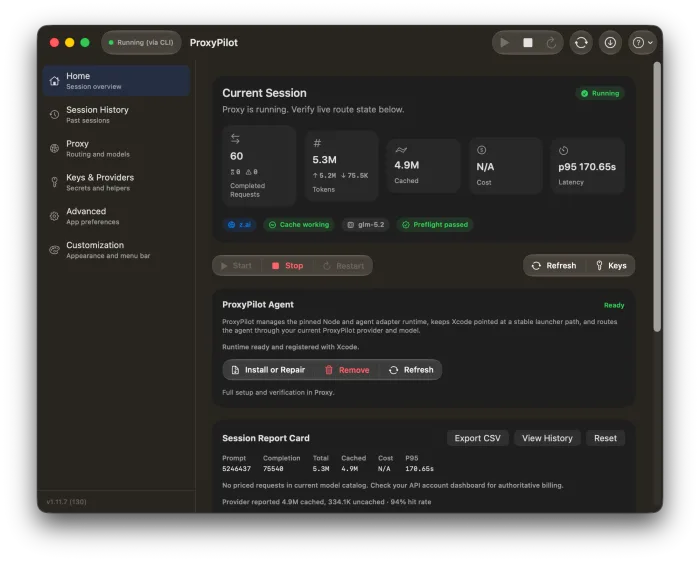This screenshot has width=700, height=562.
Task: Click the 5.3M tokens value
Action: 325,160
